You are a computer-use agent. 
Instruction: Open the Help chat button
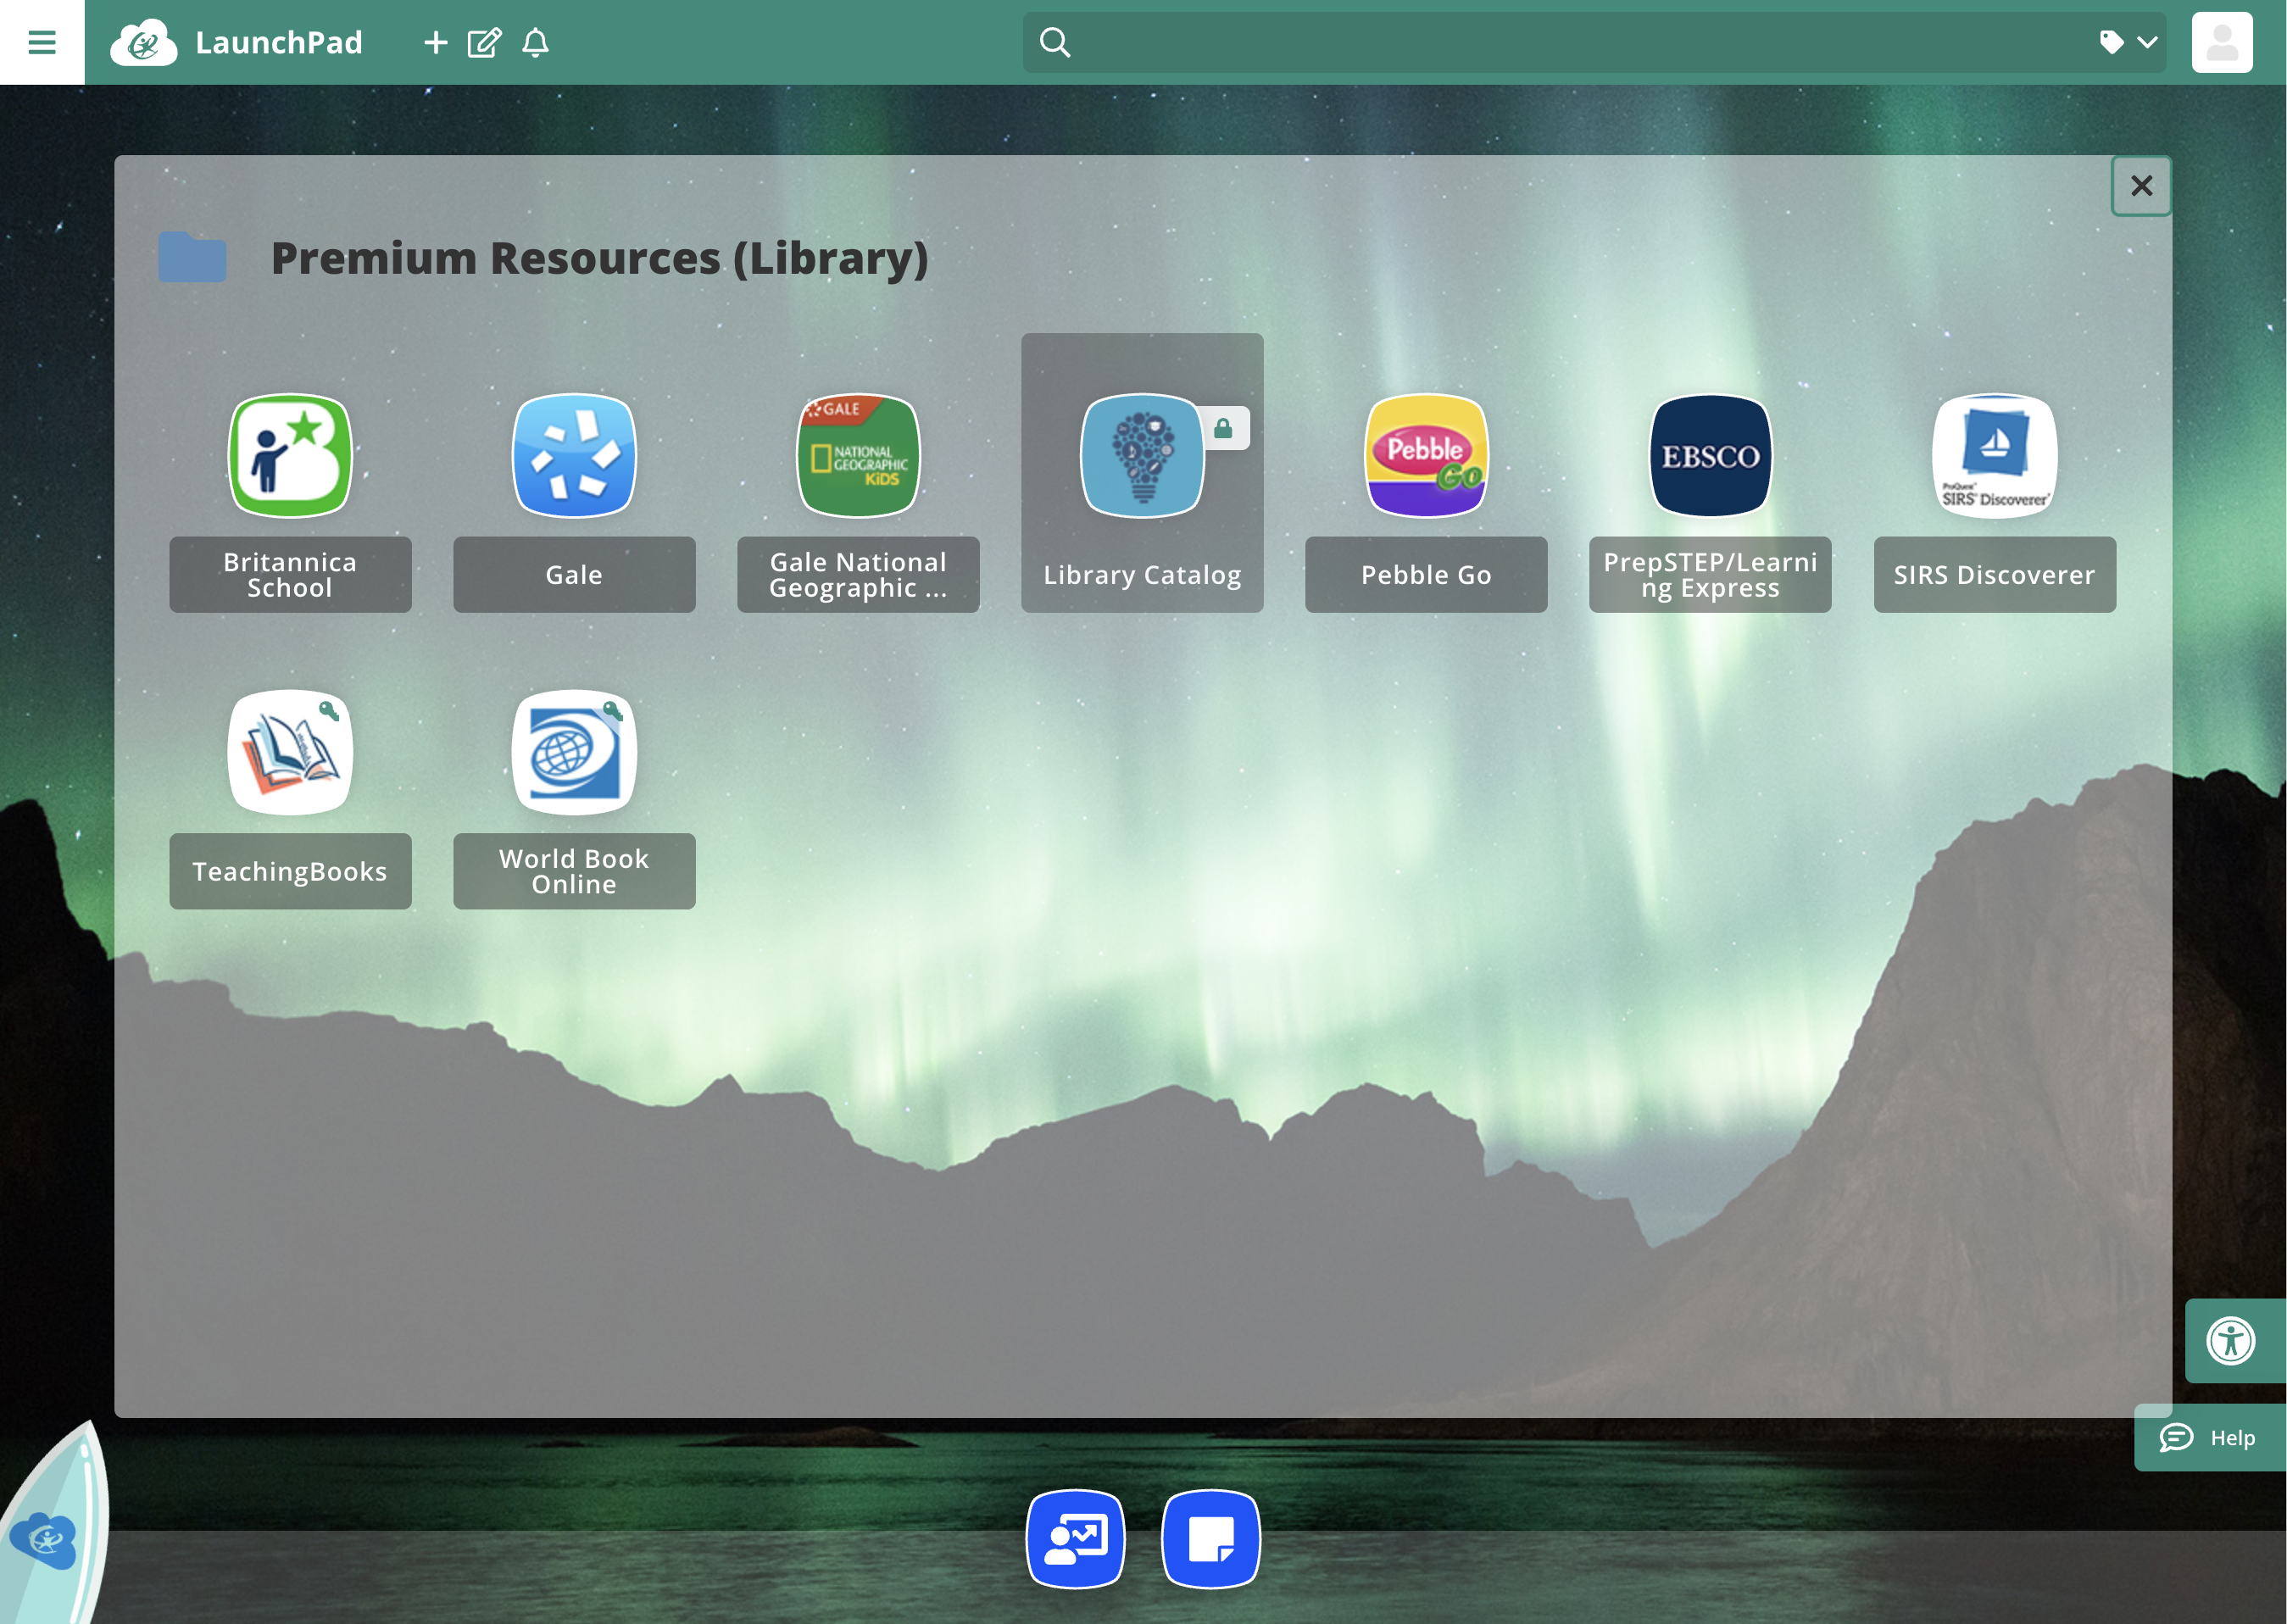point(2208,1437)
